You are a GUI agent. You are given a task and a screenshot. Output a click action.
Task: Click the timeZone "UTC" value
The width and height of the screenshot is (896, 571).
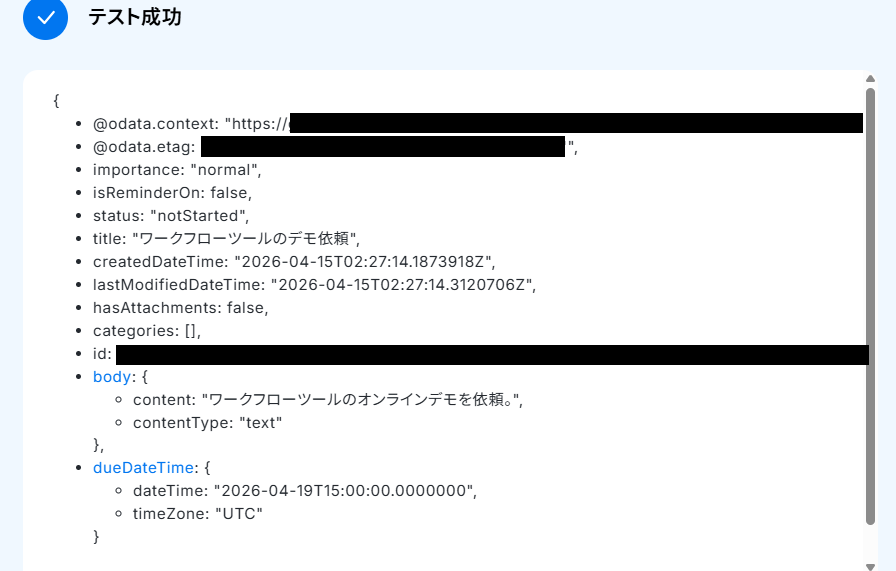(239, 514)
